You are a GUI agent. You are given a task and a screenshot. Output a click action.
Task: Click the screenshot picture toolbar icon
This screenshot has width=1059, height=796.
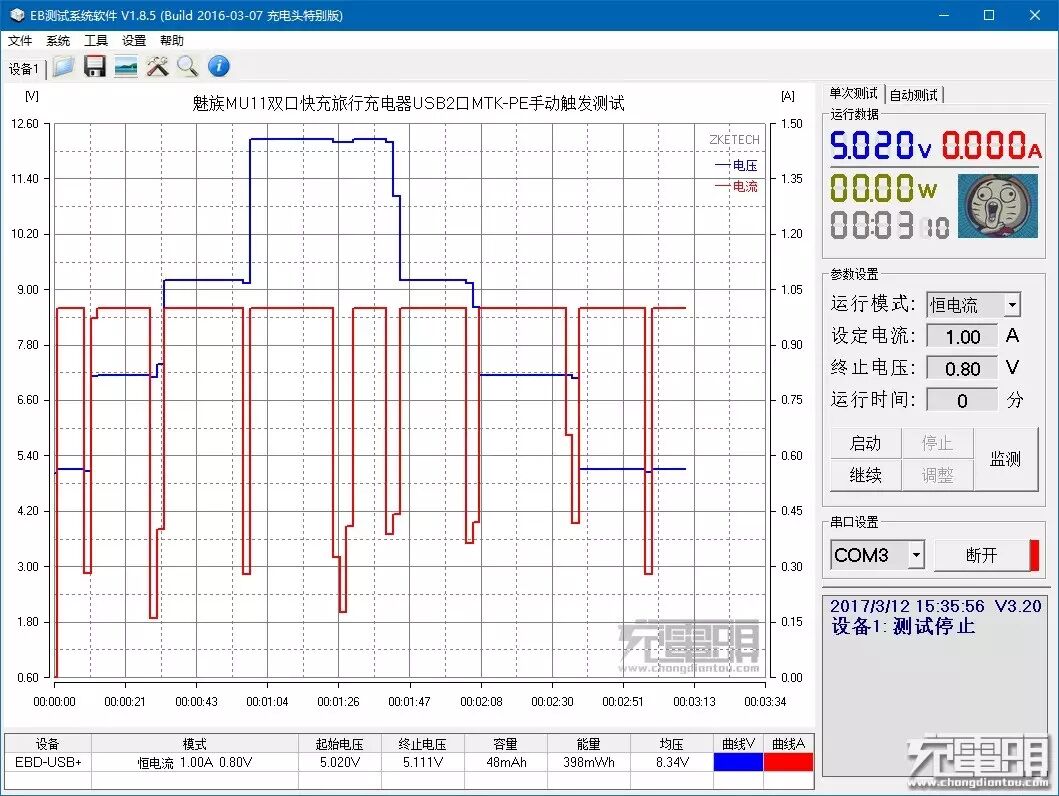[126, 67]
